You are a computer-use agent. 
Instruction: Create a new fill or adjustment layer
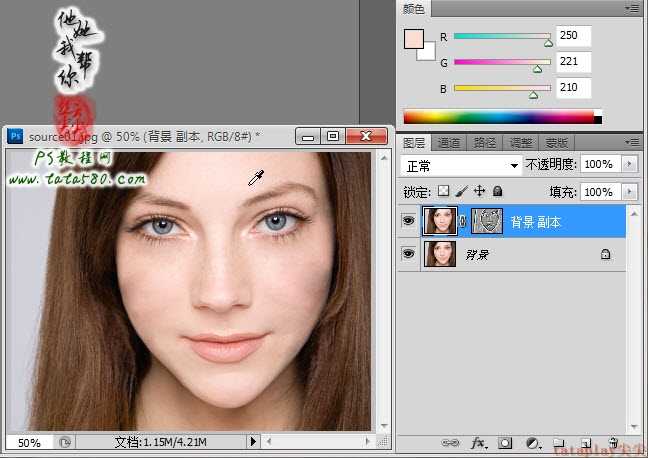click(x=534, y=444)
